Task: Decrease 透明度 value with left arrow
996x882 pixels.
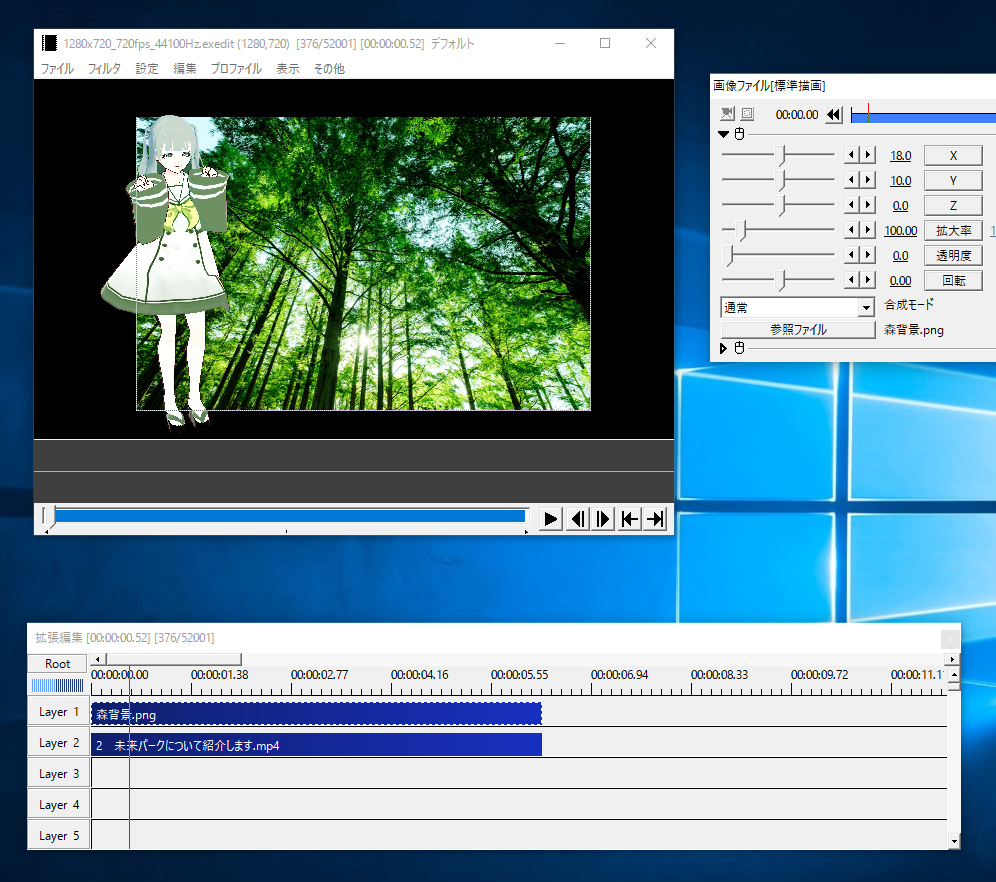Action: [x=851, y=255]
